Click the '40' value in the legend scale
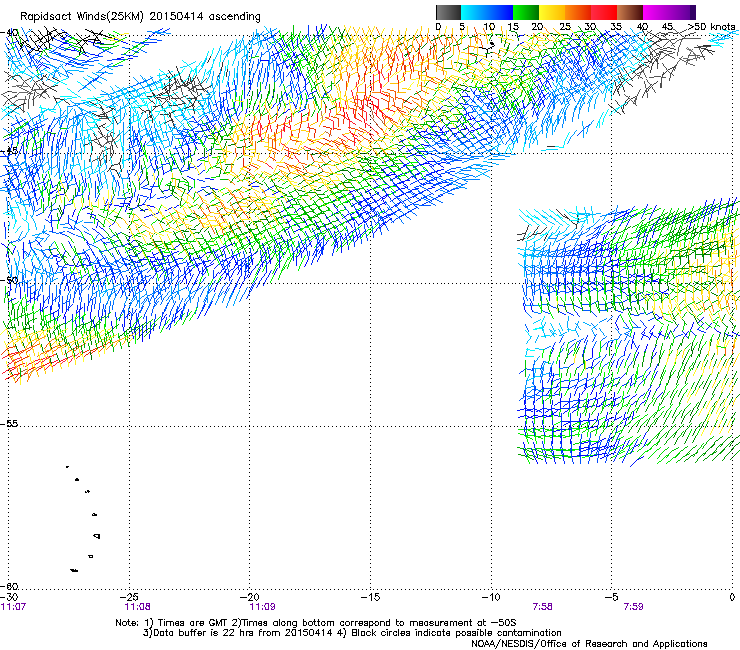 click(x=642, y=27)
